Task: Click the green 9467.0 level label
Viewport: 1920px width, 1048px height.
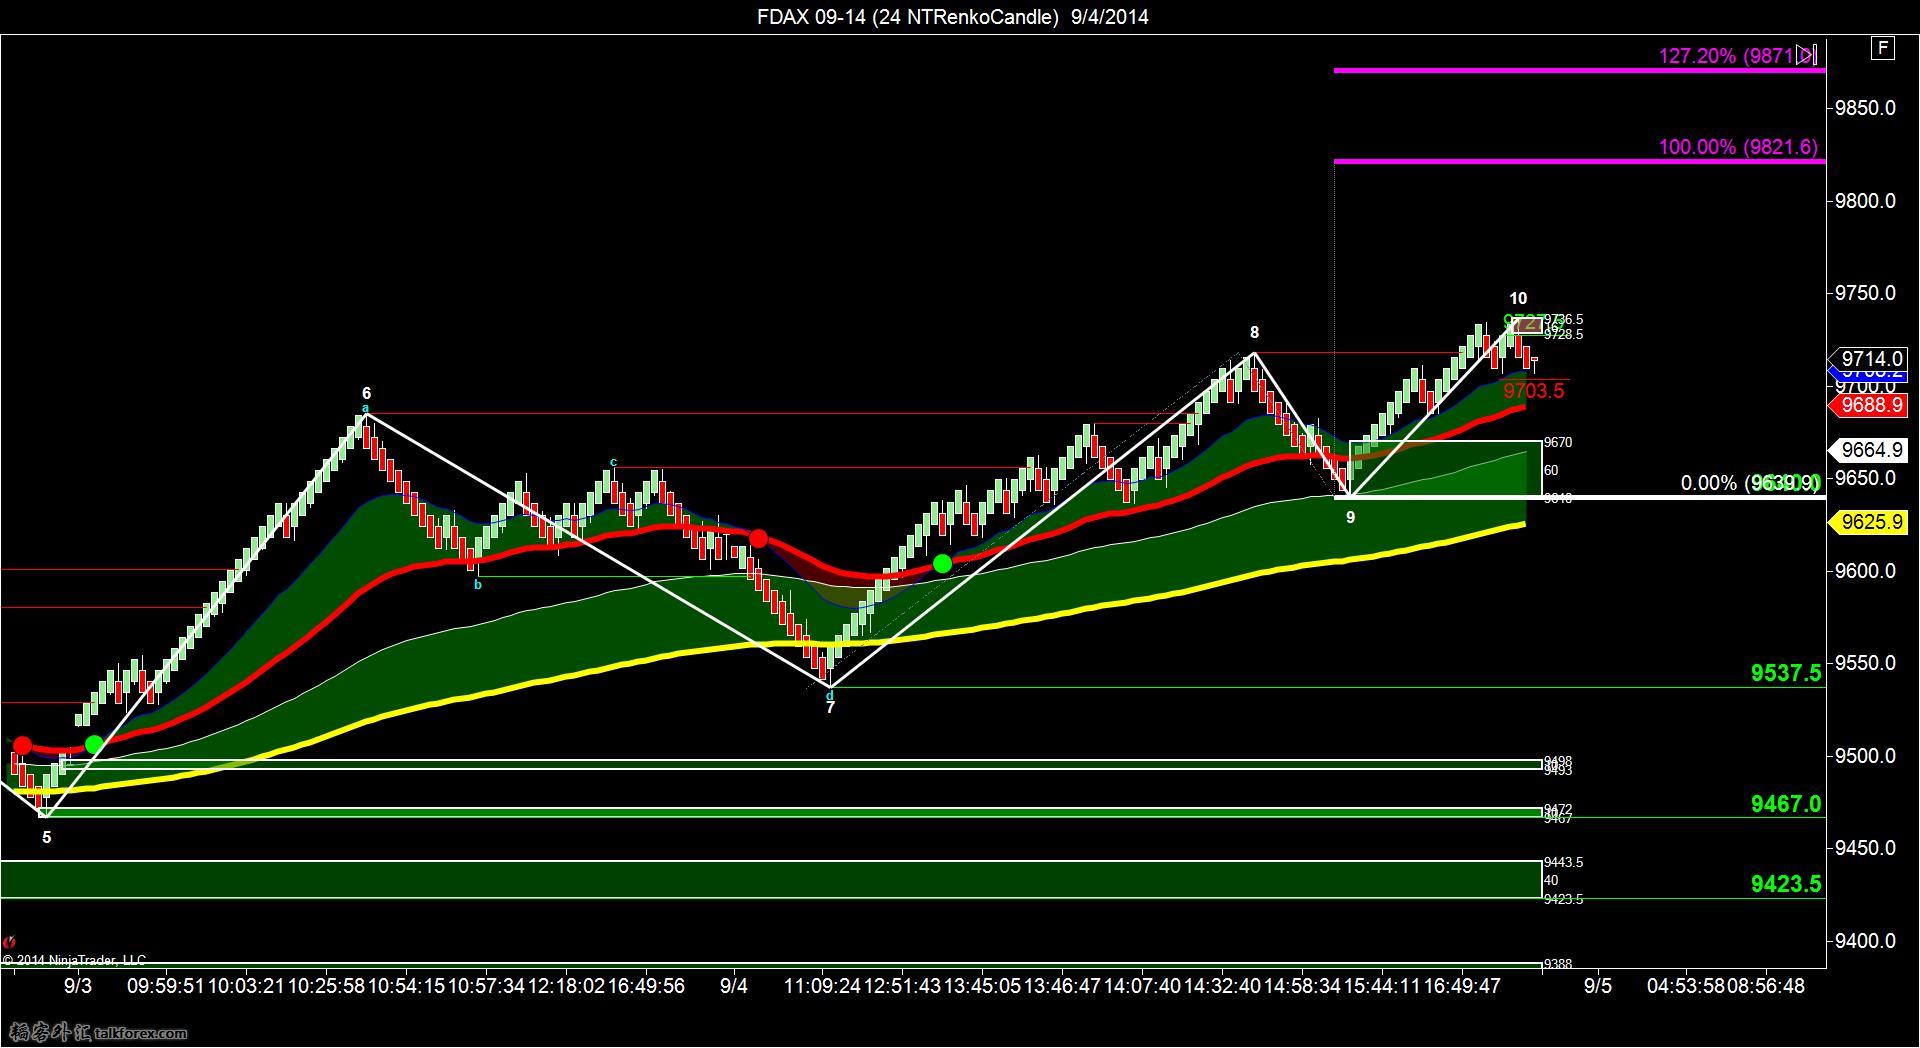Action: click(x=1786, y=804)
